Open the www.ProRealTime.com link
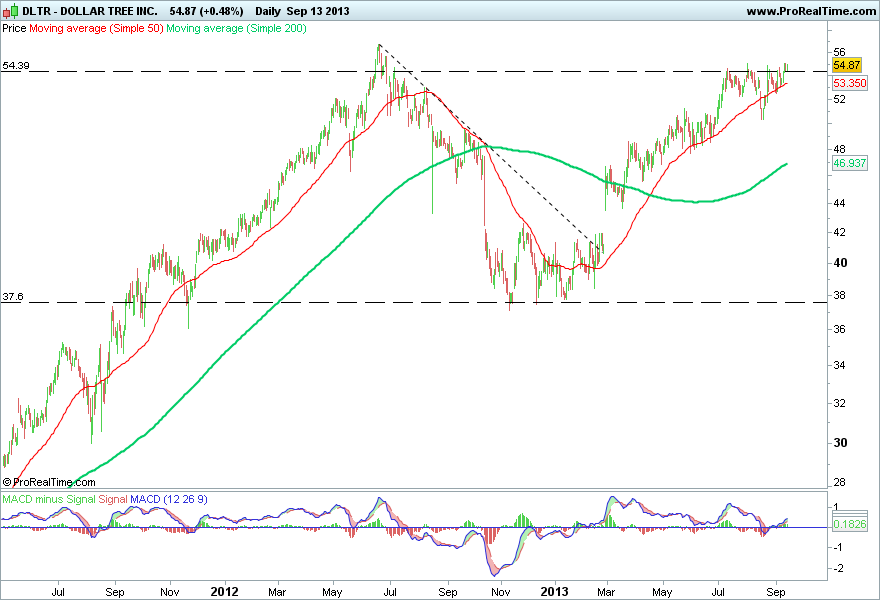This screenshot has width=880, height=600. click(x=811, y=11)
